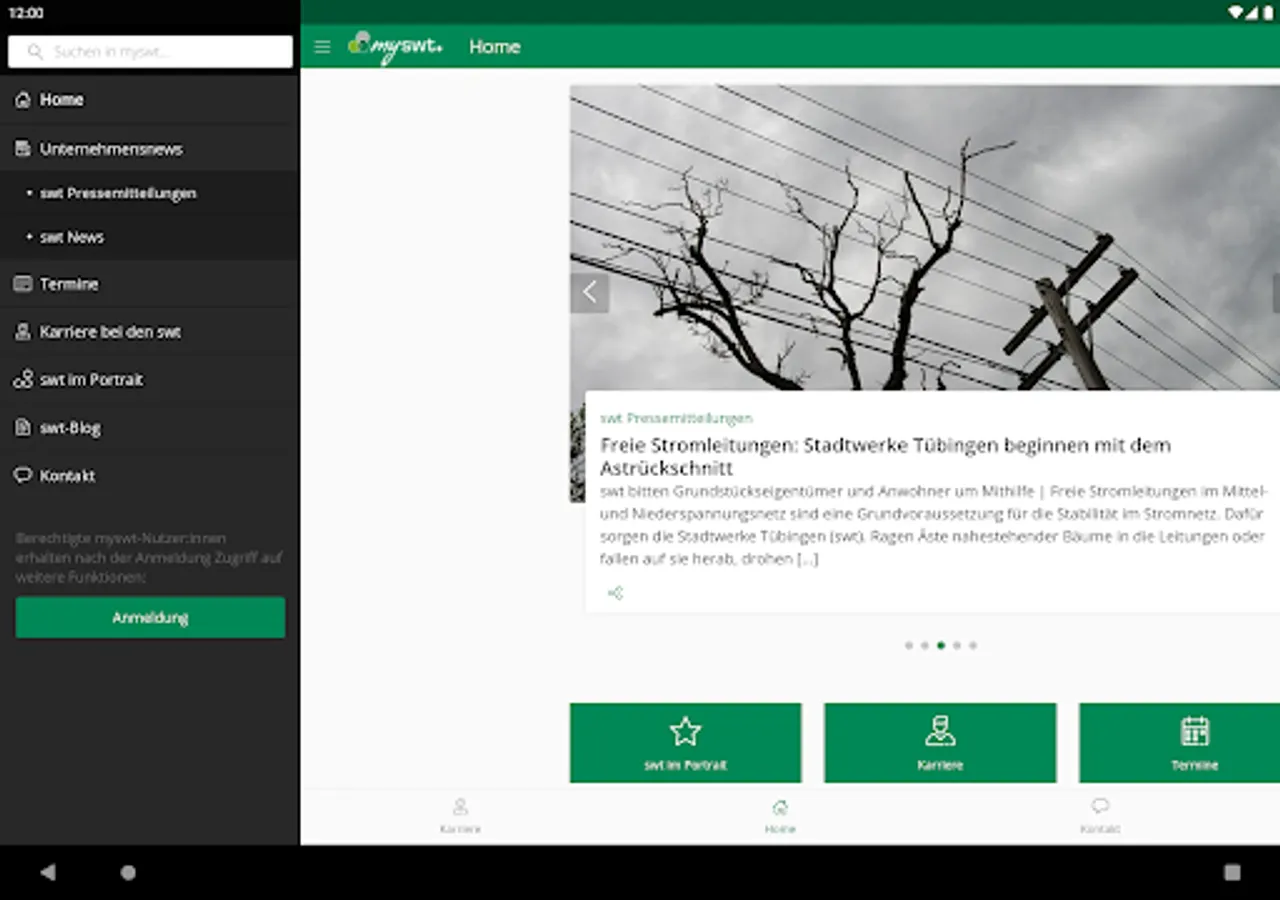The image size is (1280, 900).
Task: Click the Kontakt speech bubble icon in sidebar
Action: 23,476
